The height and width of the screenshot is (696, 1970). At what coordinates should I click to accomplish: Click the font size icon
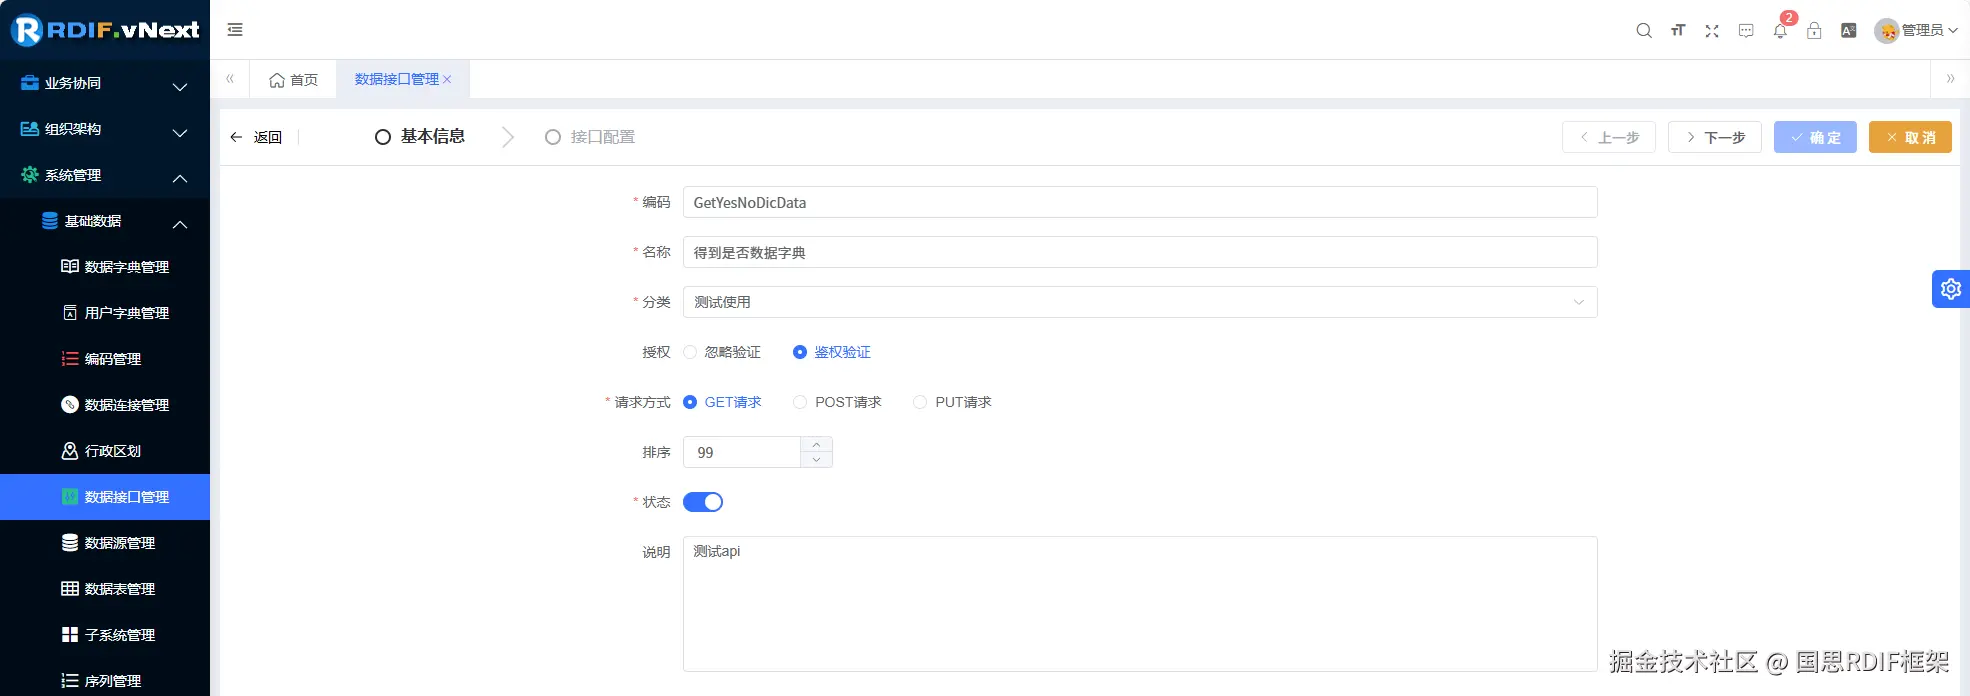(1678, 31)
